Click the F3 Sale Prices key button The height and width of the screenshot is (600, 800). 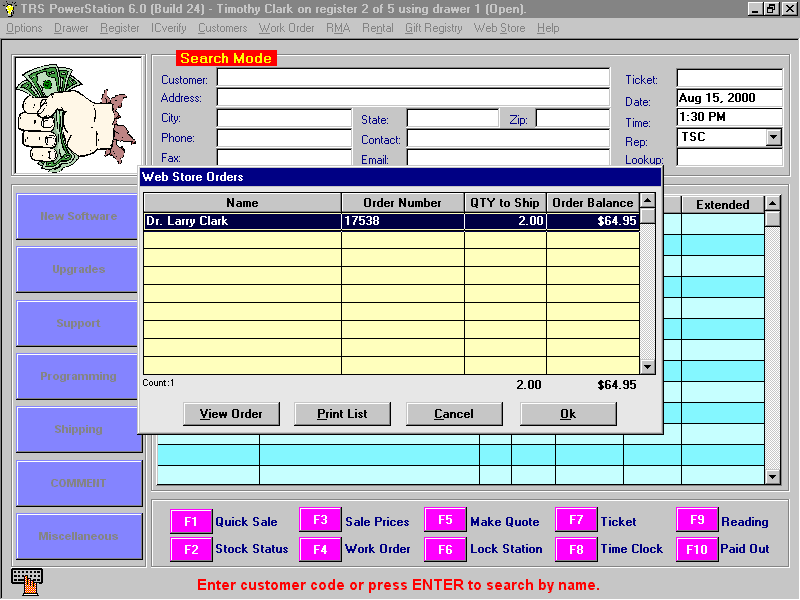[320, 520]
